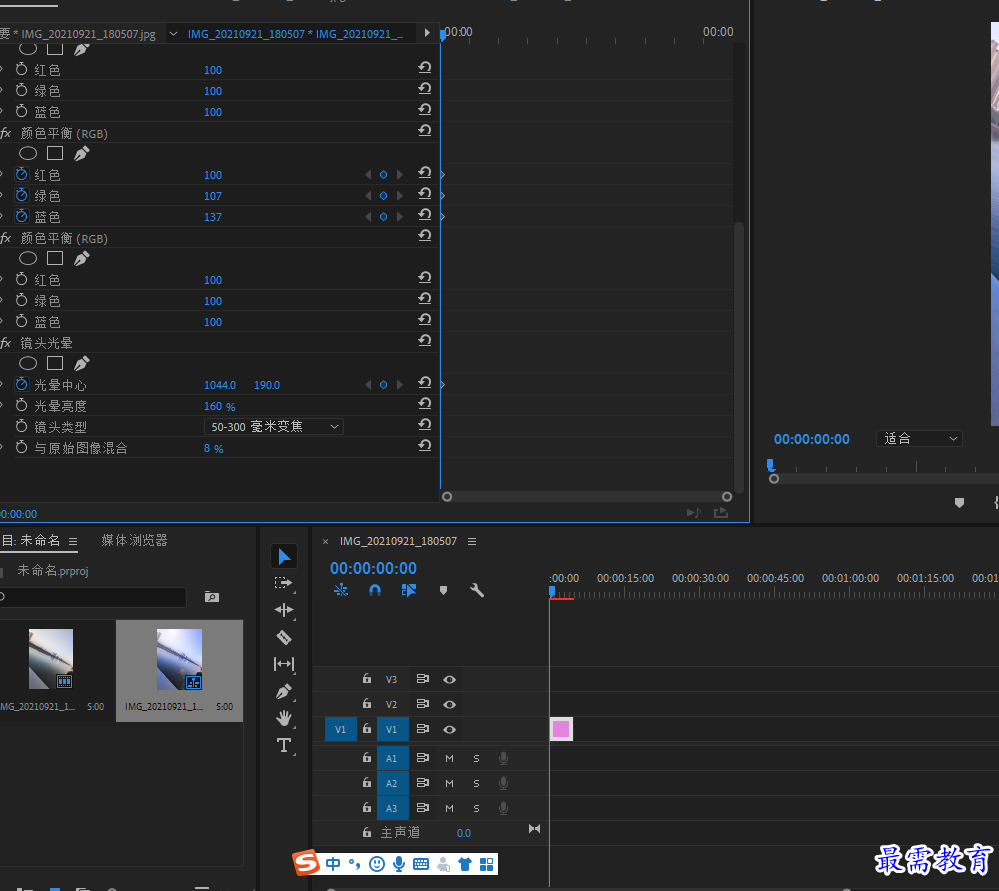Create ellipse mask under 镜头光晕

pos(28,363)
